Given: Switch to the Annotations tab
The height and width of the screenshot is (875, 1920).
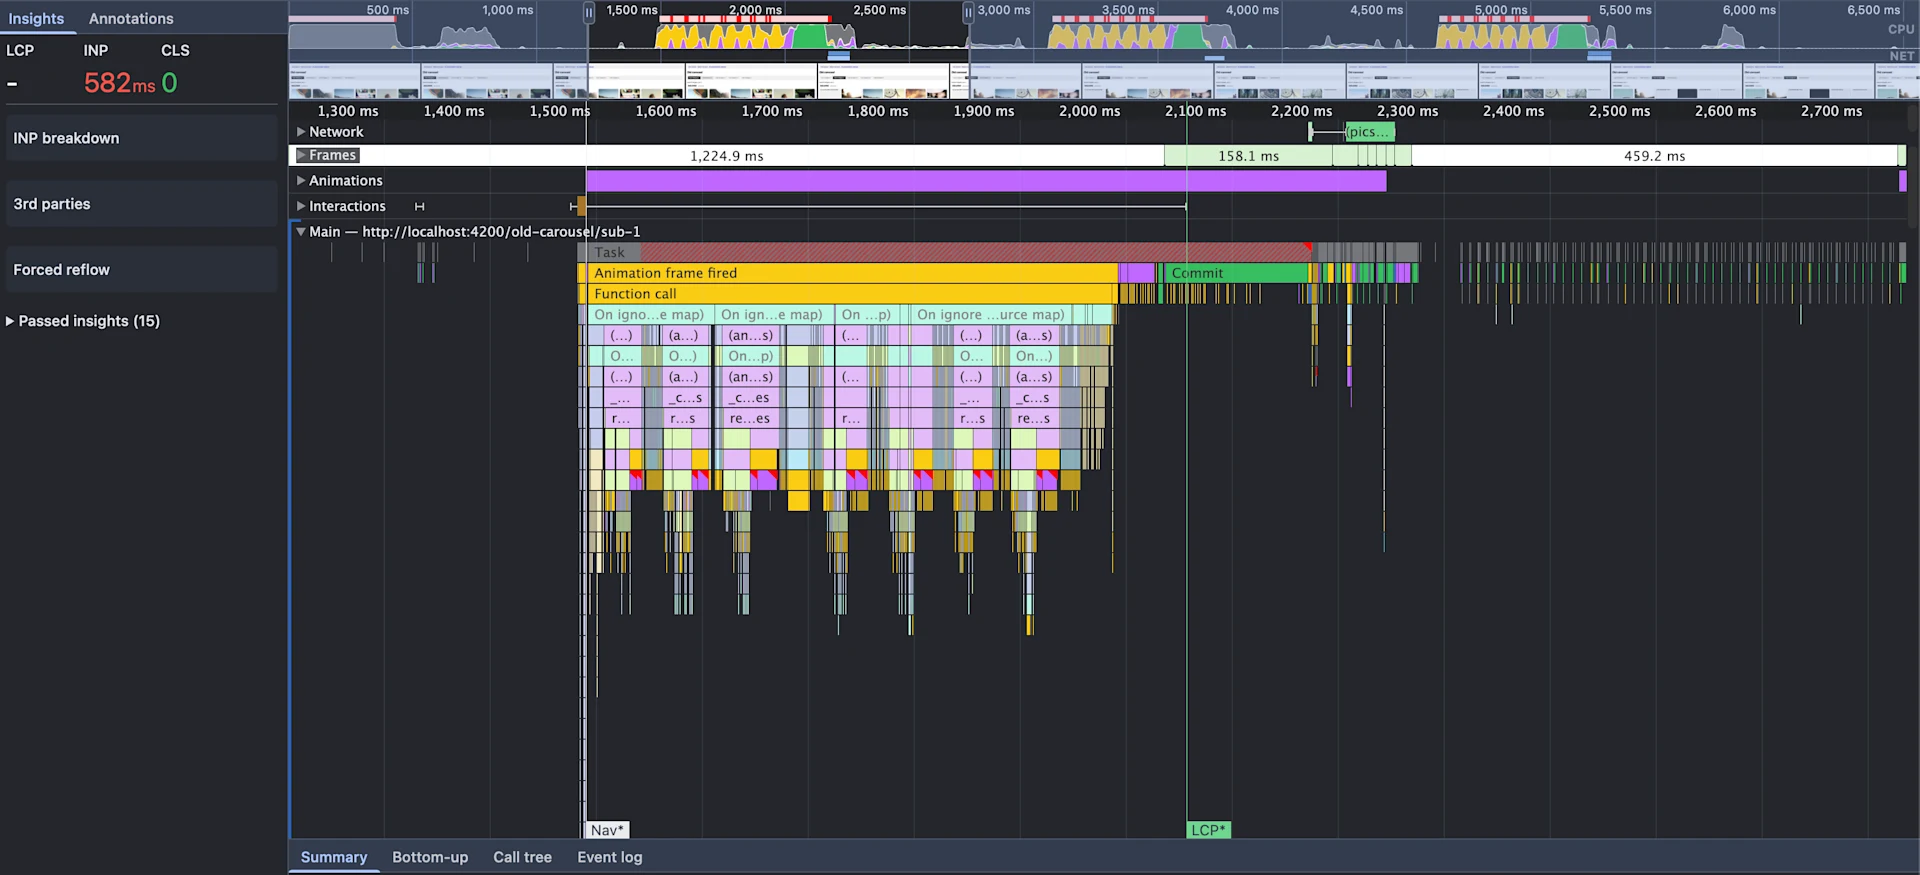Looking at the screenshot, I should [131, 19].
